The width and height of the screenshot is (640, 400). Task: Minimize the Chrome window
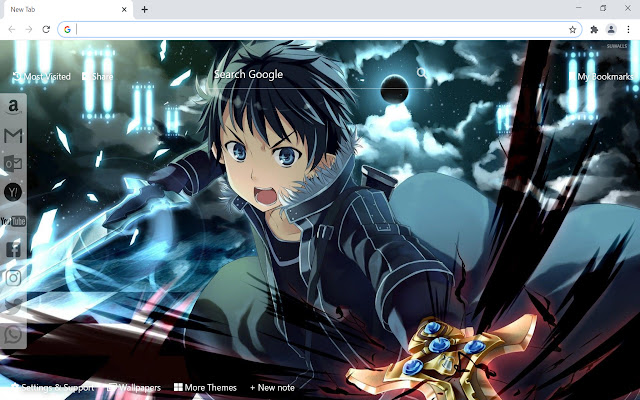579,8
